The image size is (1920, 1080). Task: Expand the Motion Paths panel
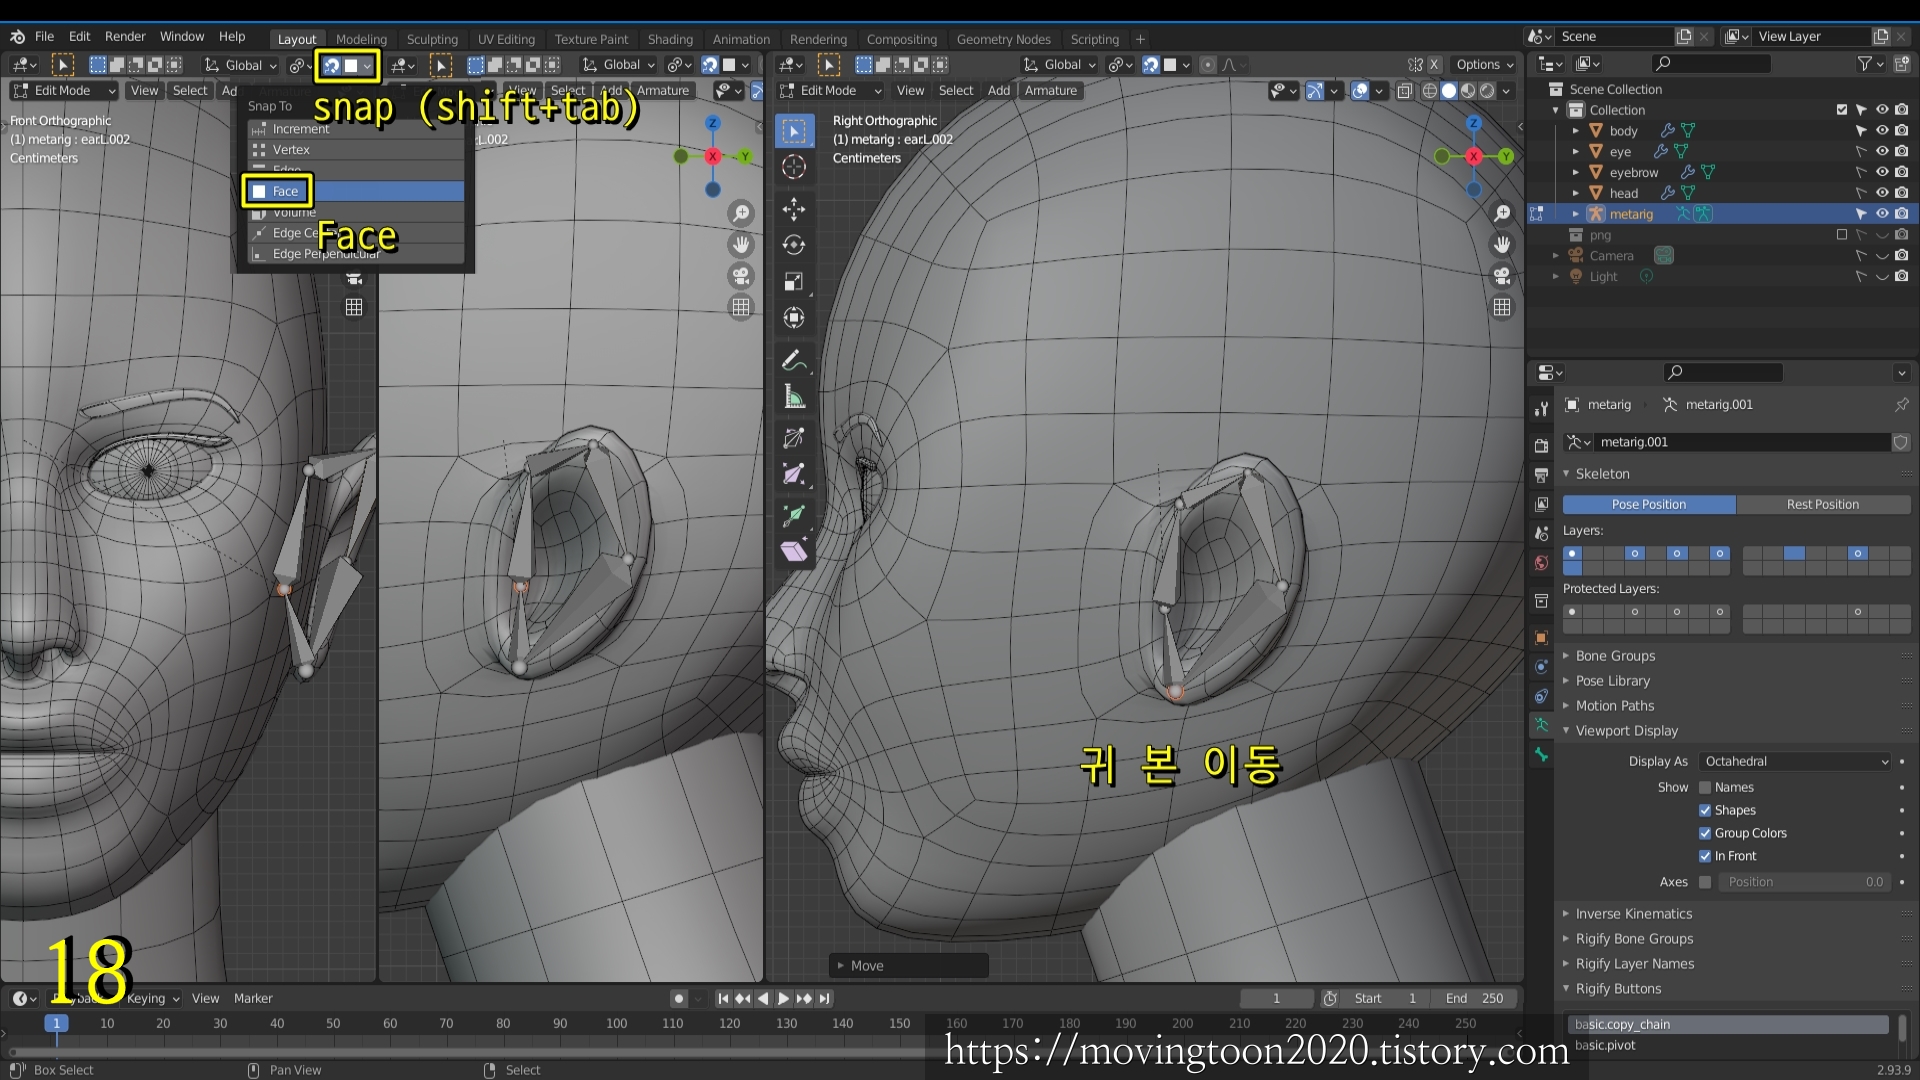click(1614, 706)
